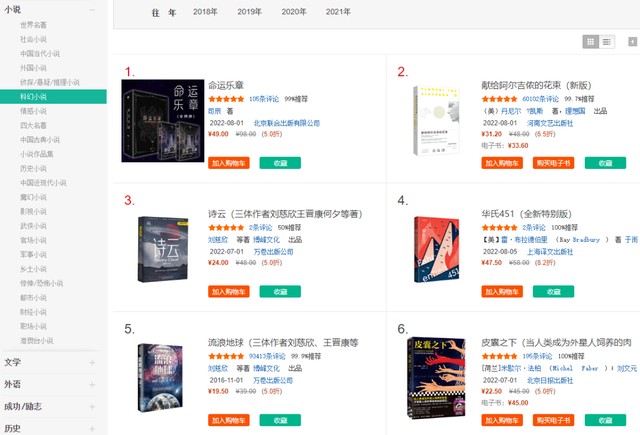
Task: Collapse the 小说 category with minus icon
Action: click(x=92, y=9)
